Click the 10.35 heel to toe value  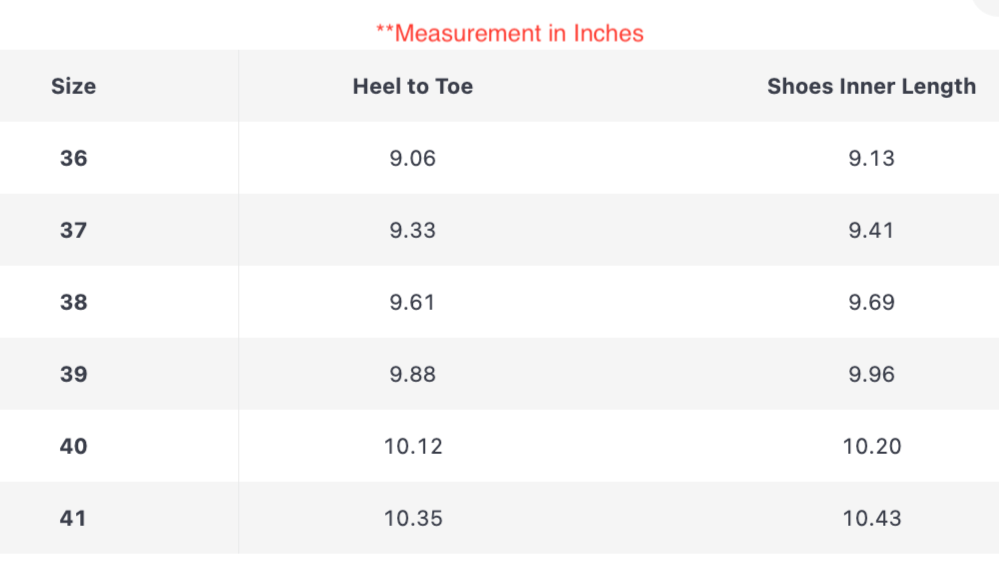413,518
